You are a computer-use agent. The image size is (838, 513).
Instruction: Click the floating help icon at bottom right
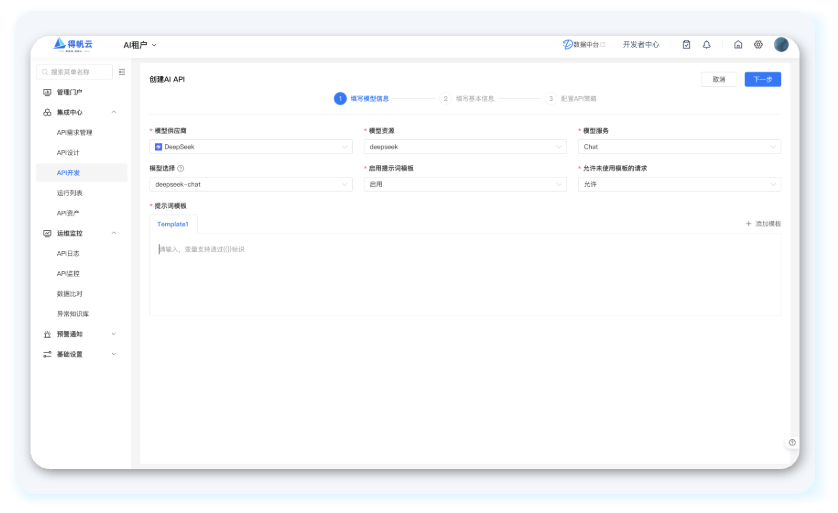792,442
